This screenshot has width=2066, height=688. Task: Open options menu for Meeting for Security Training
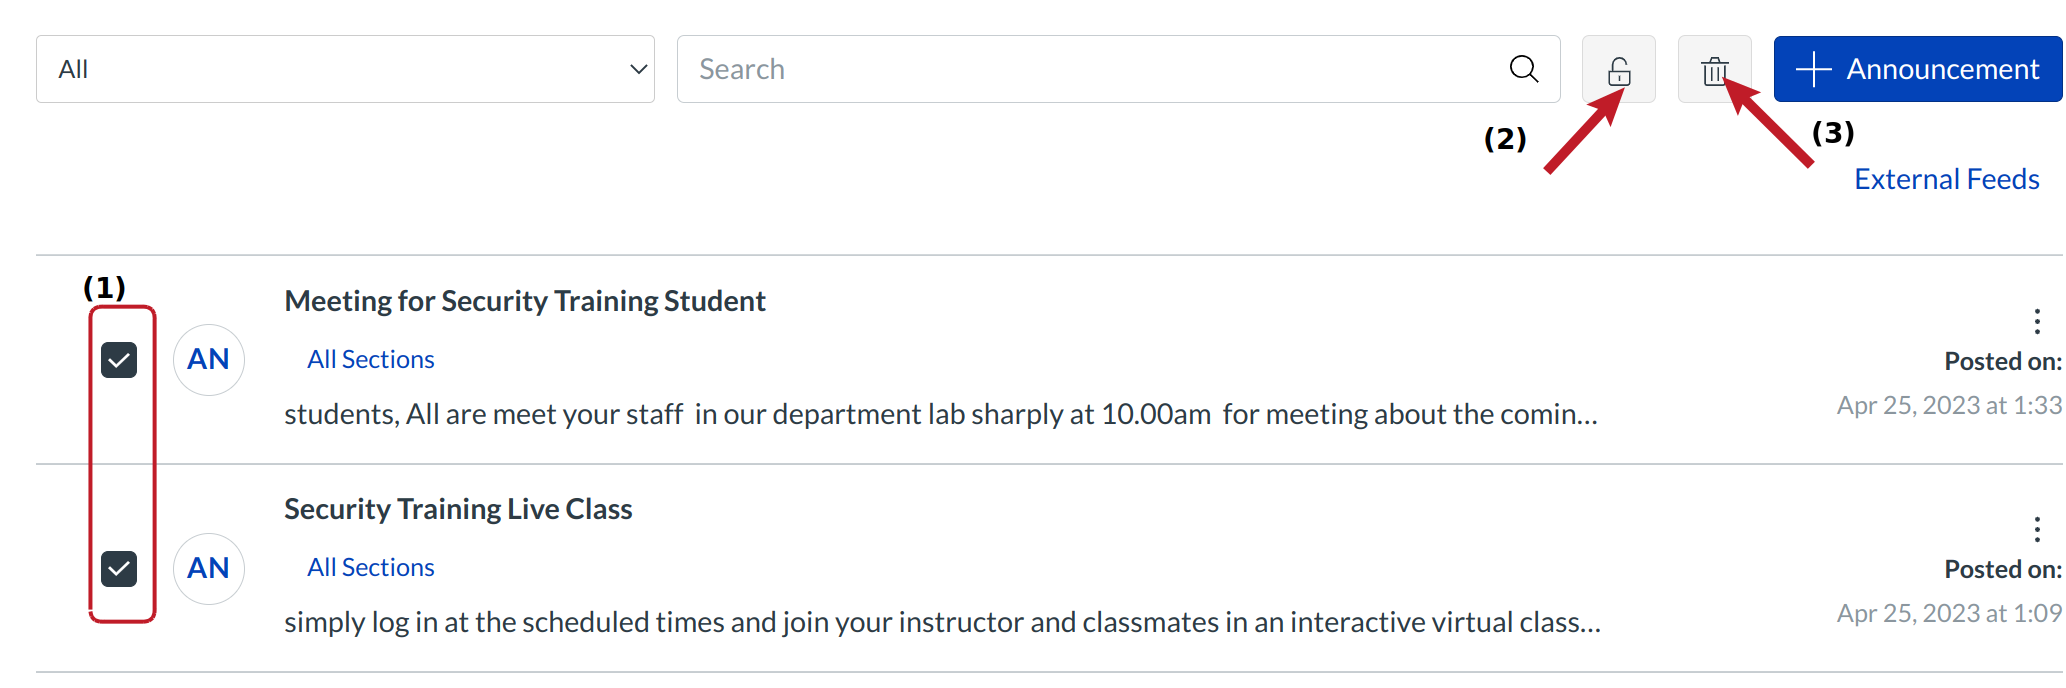pos(2036,321)
